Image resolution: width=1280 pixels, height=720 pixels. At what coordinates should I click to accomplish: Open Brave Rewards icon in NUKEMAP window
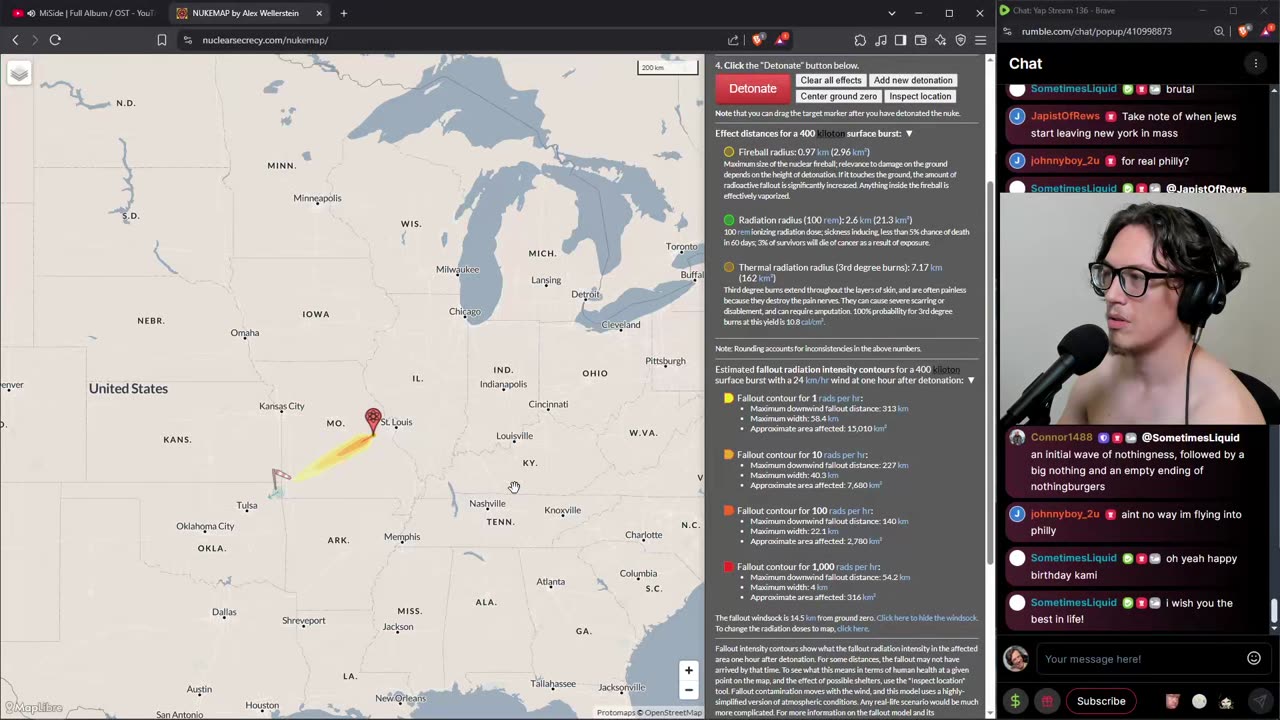(781, 40)
